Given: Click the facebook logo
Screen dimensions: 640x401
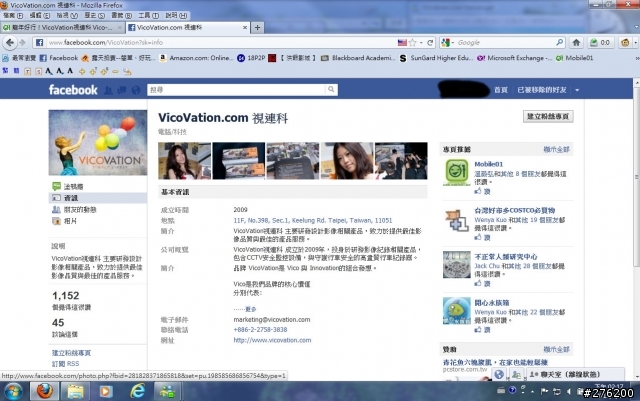Looking at the screenshot, I should point(73,90).
